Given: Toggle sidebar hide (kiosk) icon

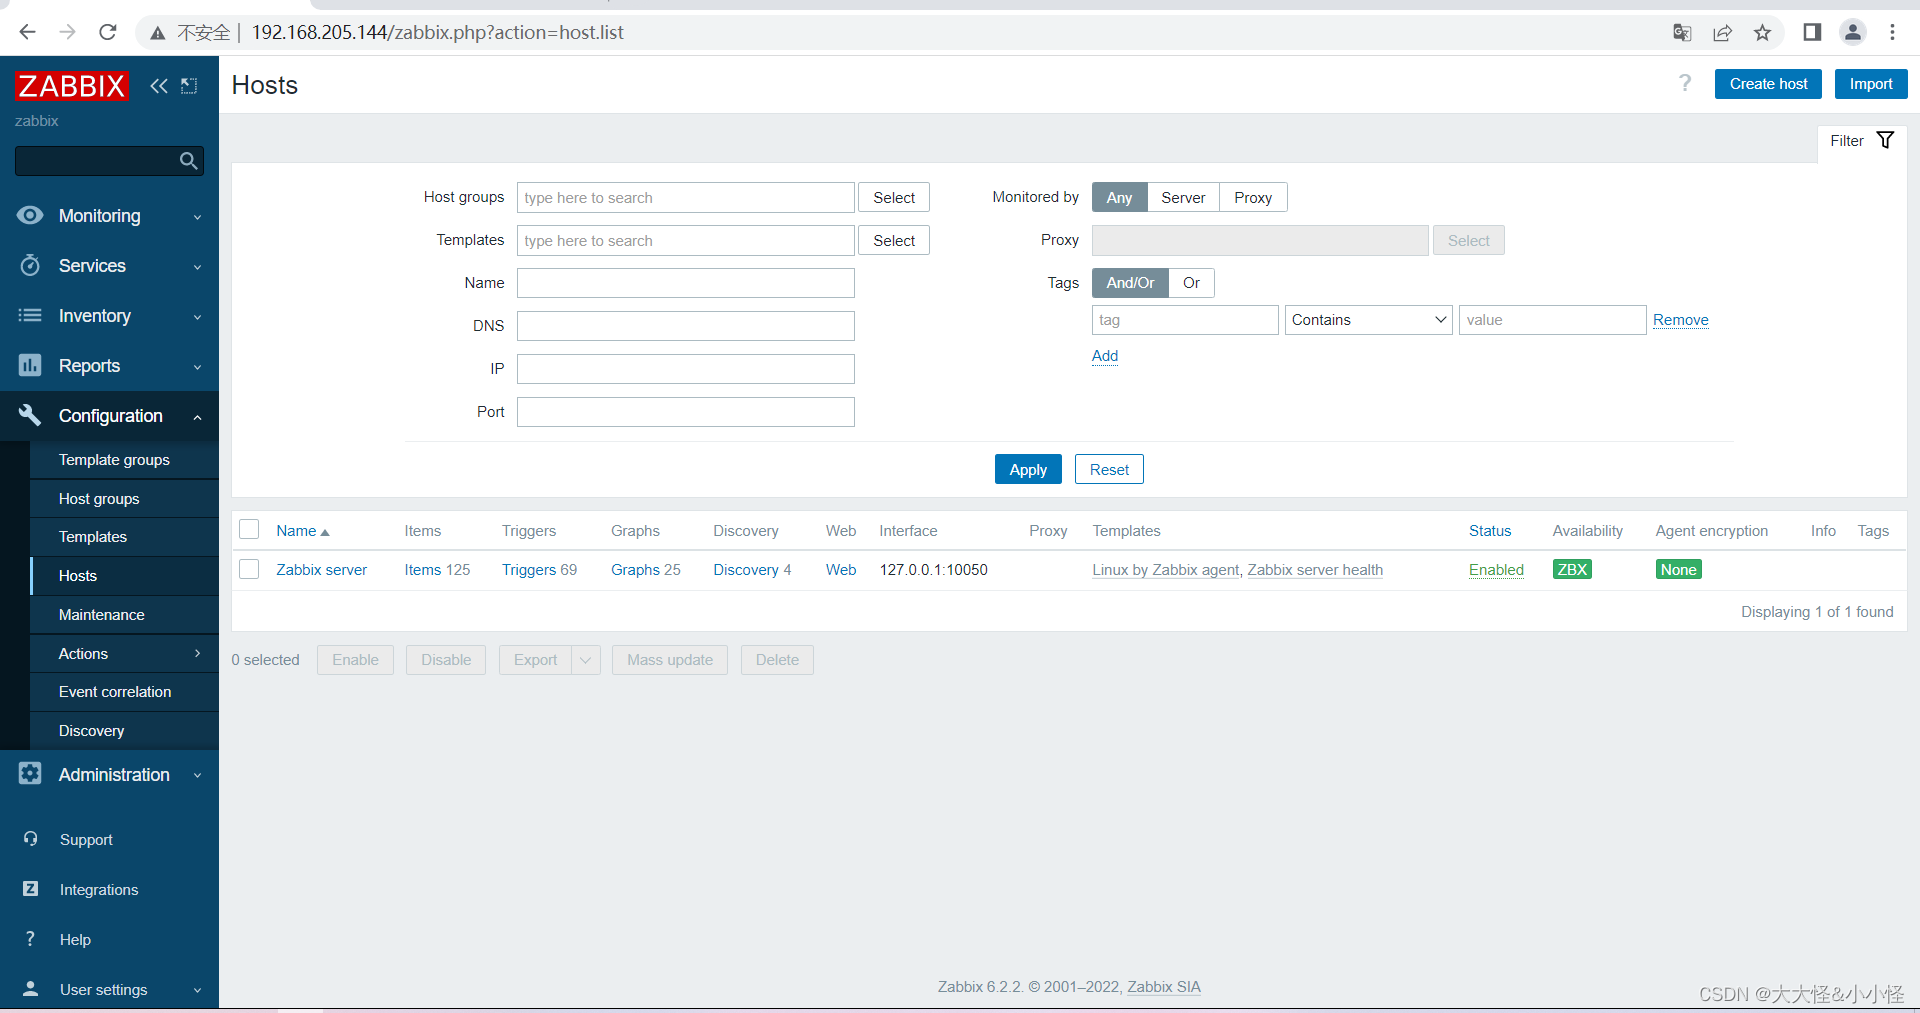Looking at the screenshot, I should coord(189,86).
